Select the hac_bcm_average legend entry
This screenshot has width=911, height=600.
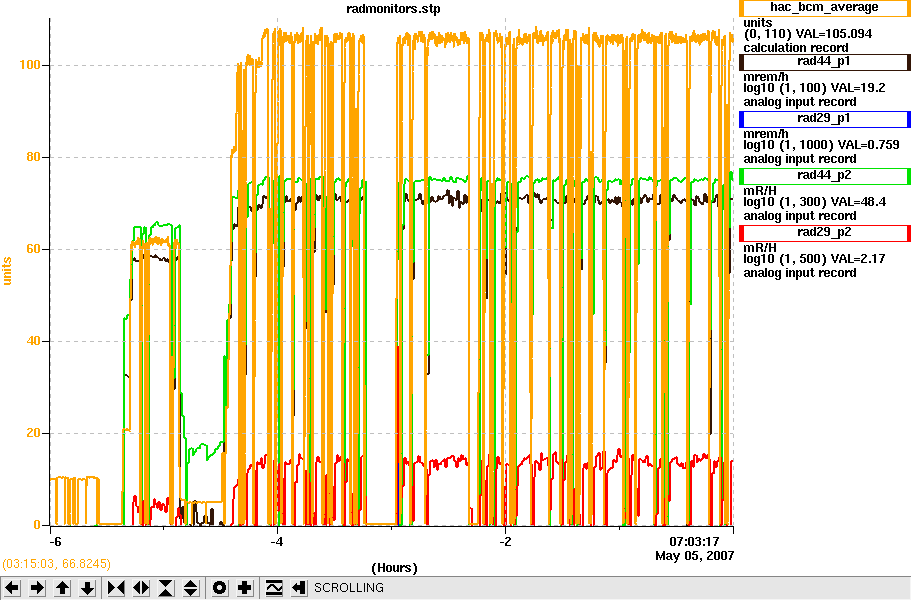(x=824, y=8)
